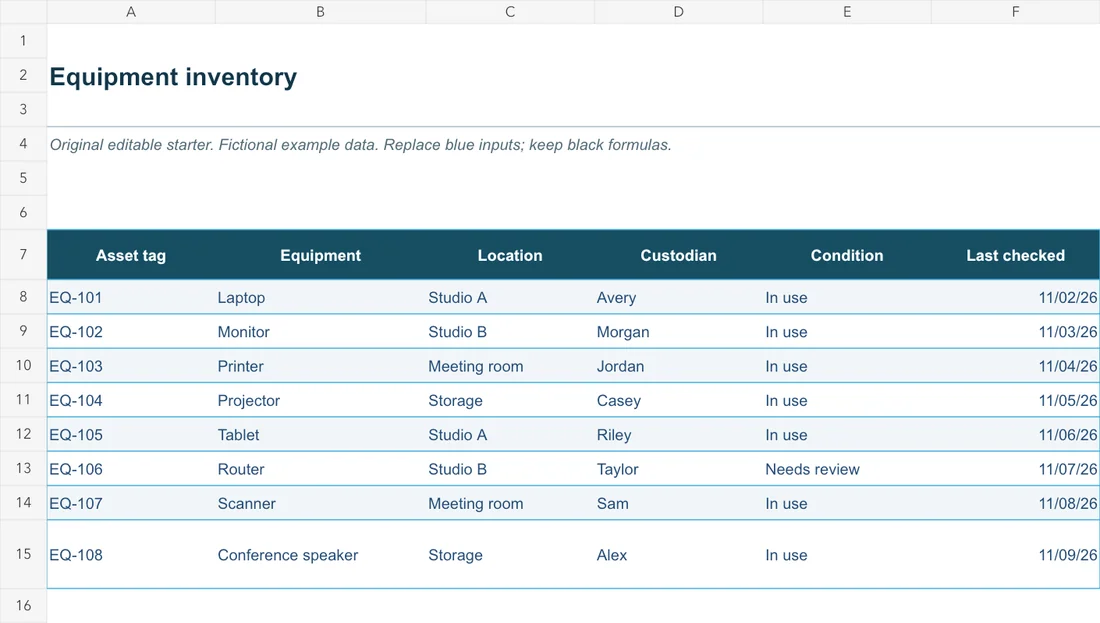Select the Equipment header cell
Viewport: 1100px width, 623px height.
tap(321, 255)
